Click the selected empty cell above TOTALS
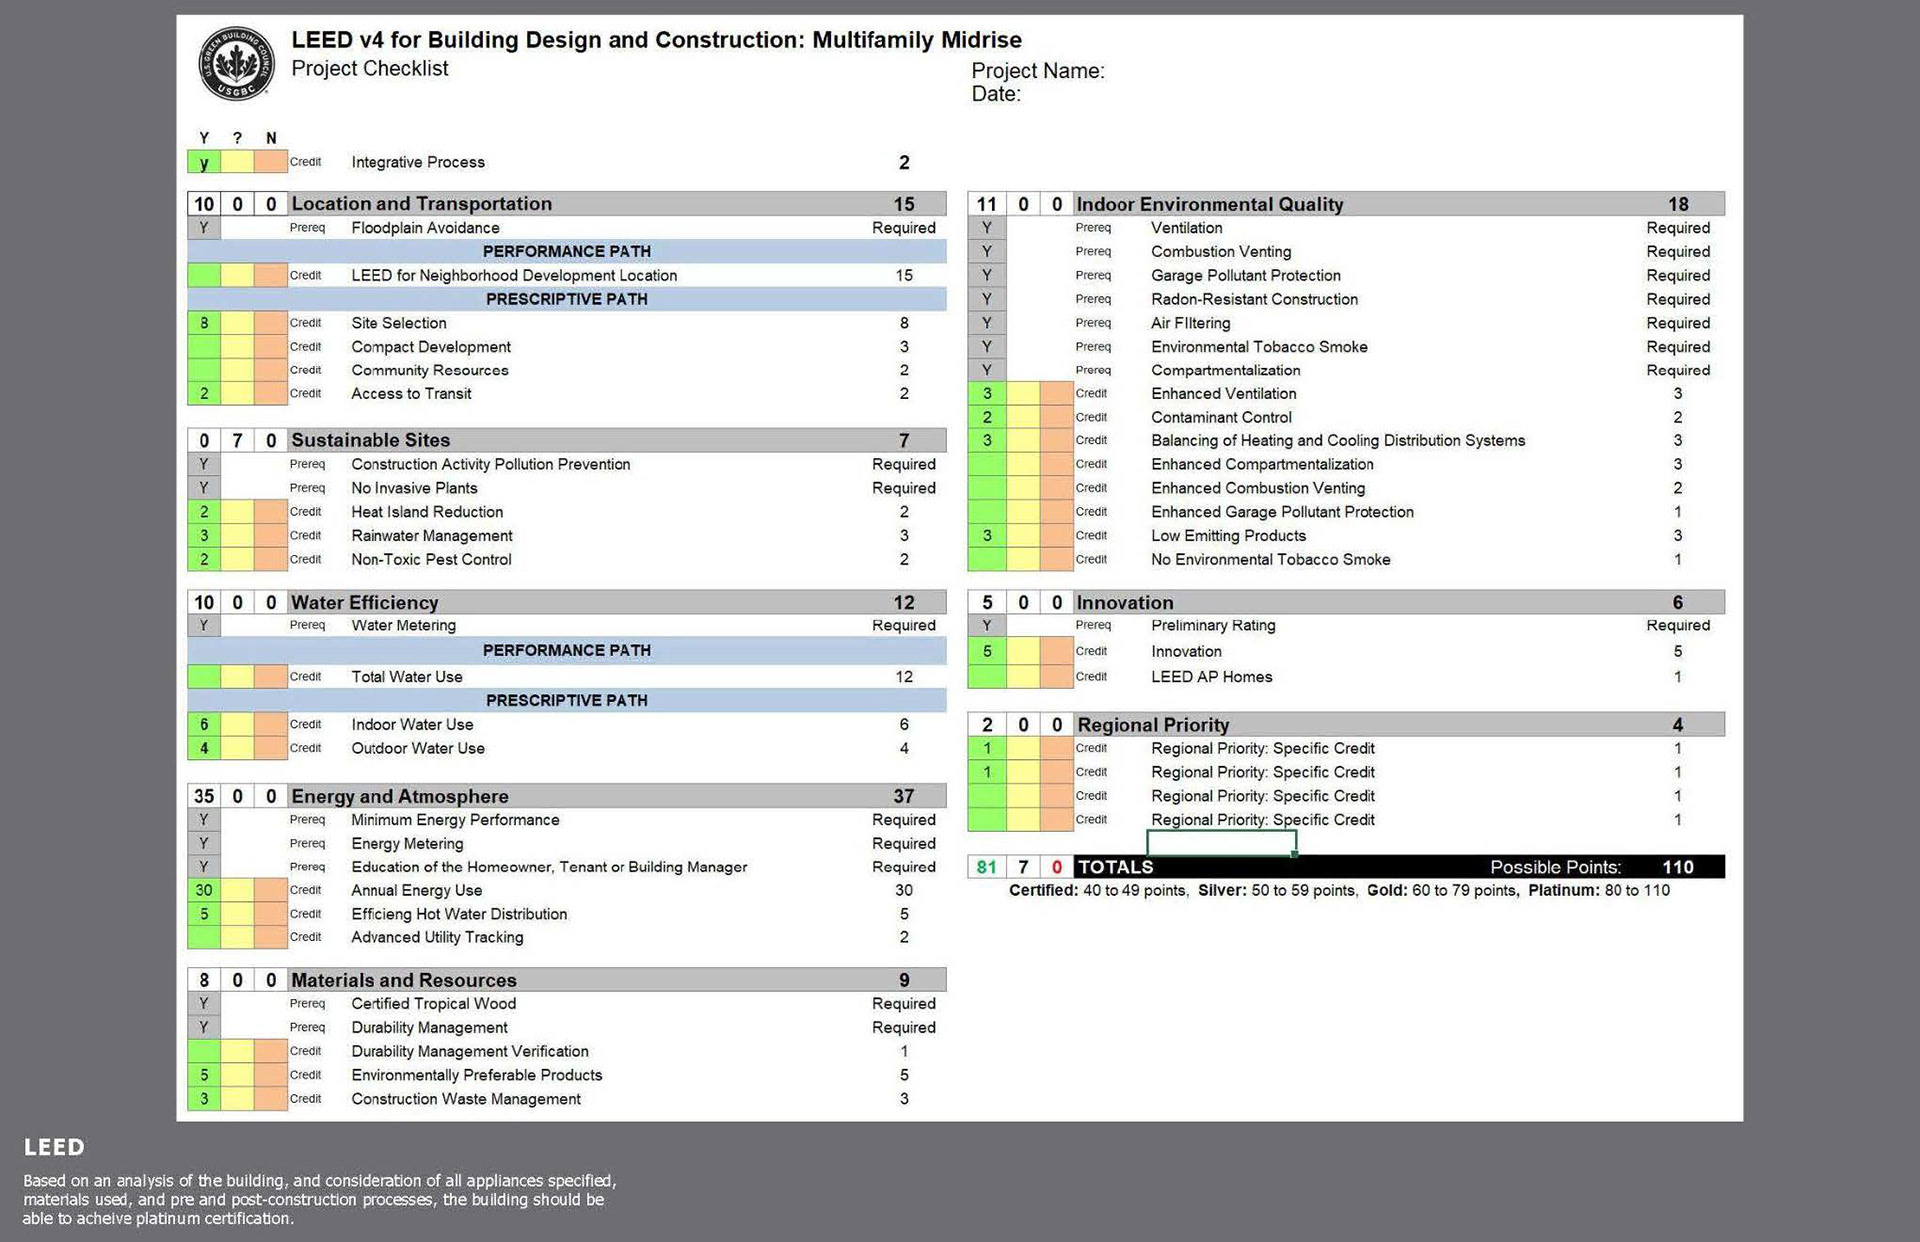The height and width of the screenshot is (1242, 1920). click(x=1221, y=843)
